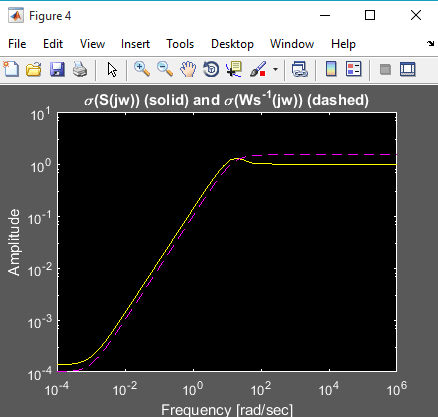This screenshot has height=417, width=438.
Task: Insert a colorbar using the toolbar icon
Action: (x=331, y=69)
